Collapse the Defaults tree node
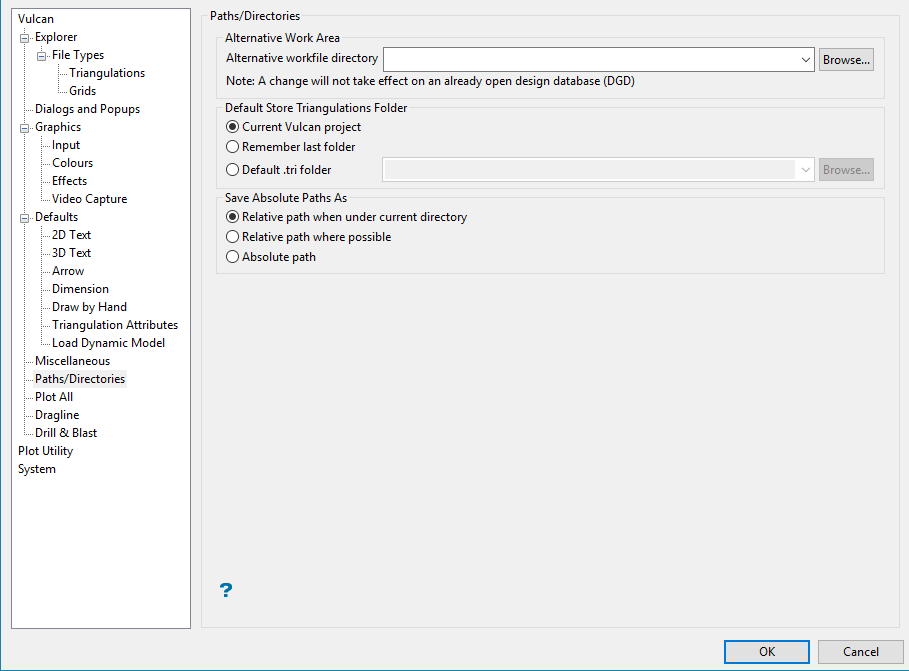This screenshot has height=671, width=909. pyautogui.click(x=24, y=218)
